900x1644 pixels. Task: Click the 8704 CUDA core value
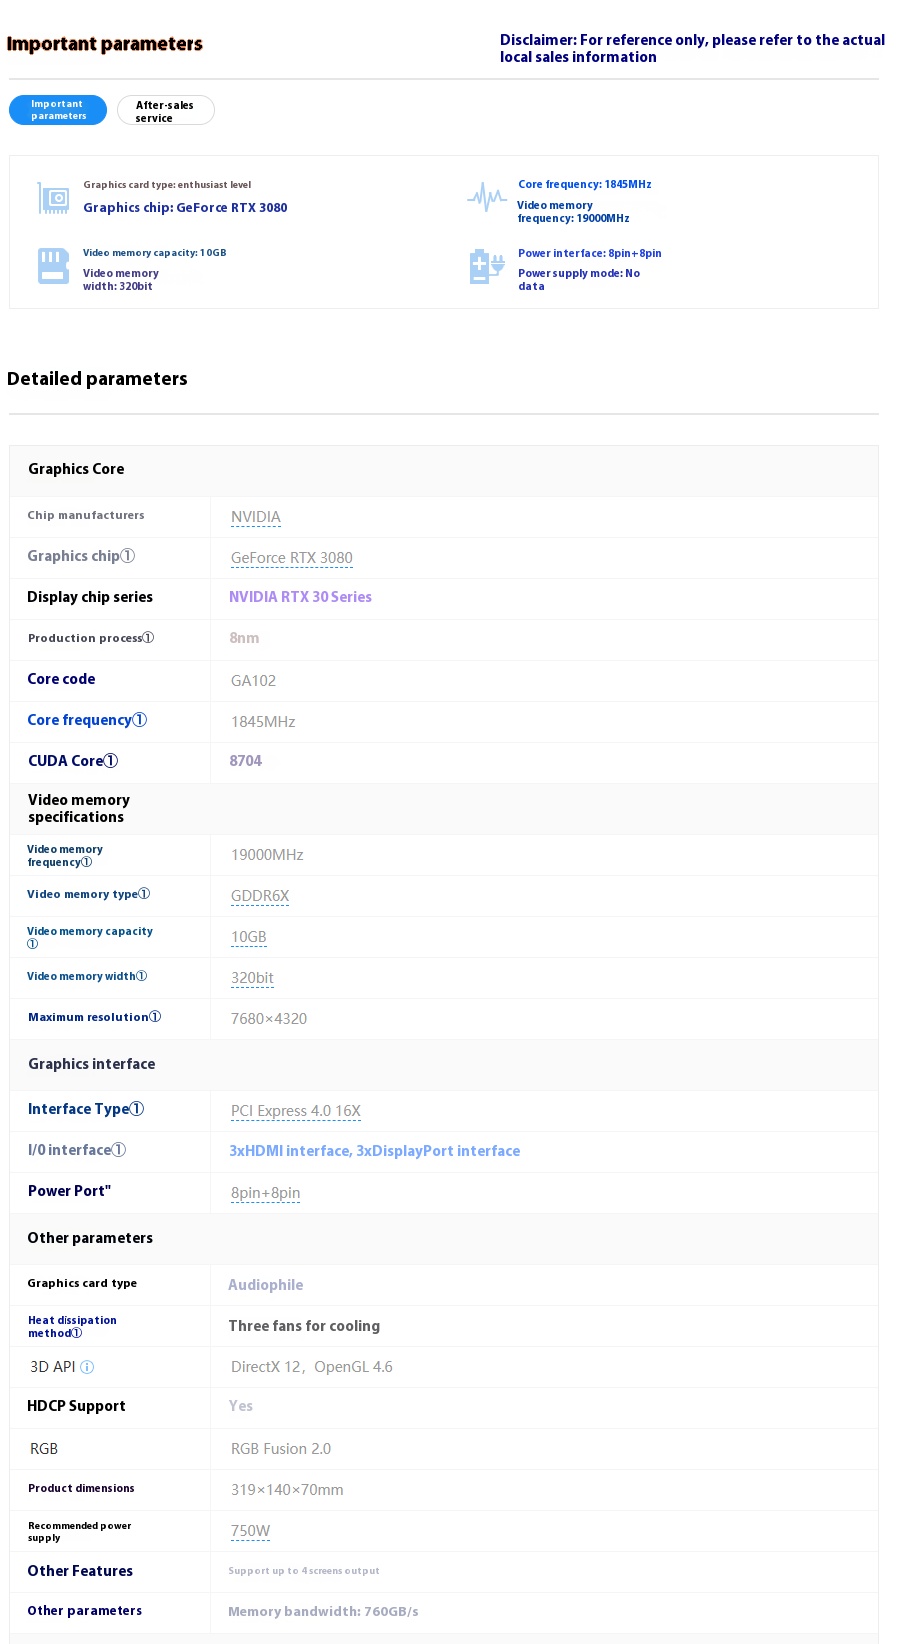[246, 761]
